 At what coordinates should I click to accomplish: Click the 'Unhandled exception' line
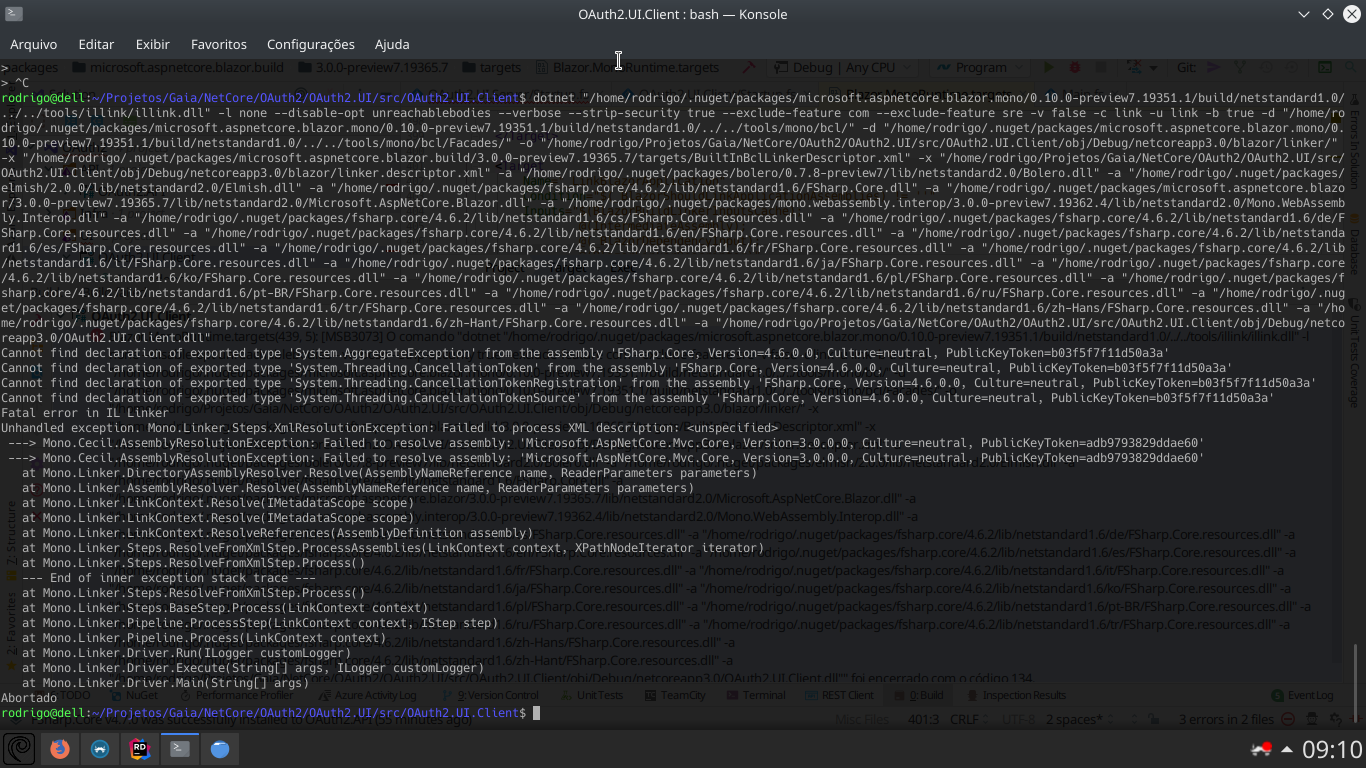(389, 428)
